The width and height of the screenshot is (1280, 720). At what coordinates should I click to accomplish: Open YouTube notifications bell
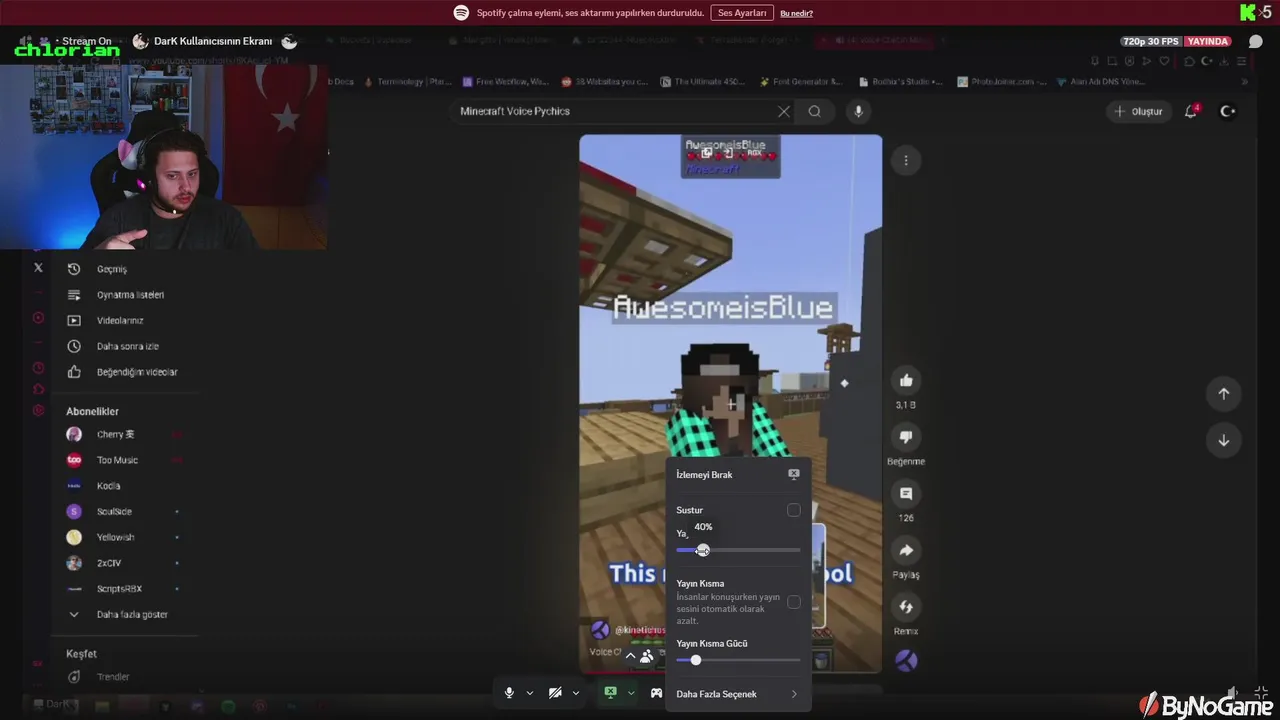click(x=1191, y=111)
